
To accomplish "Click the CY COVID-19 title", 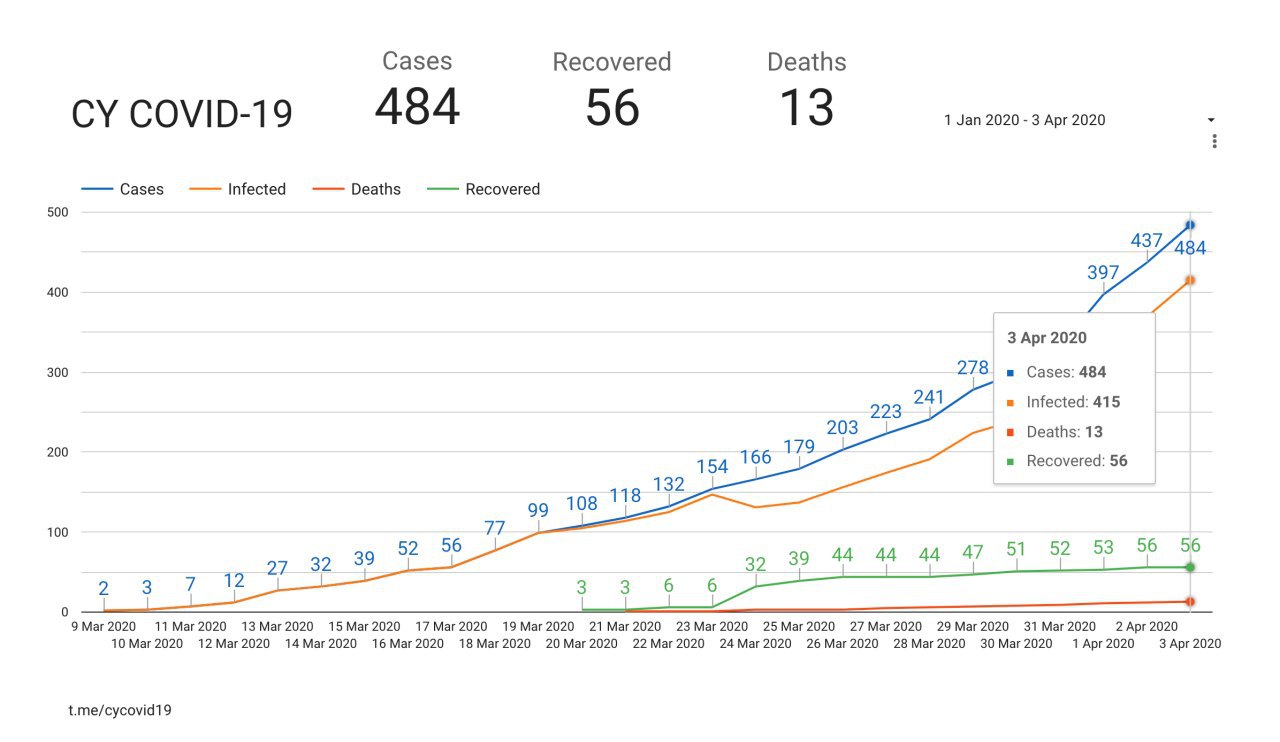I will pyautogui.click(x=182, y=115).
